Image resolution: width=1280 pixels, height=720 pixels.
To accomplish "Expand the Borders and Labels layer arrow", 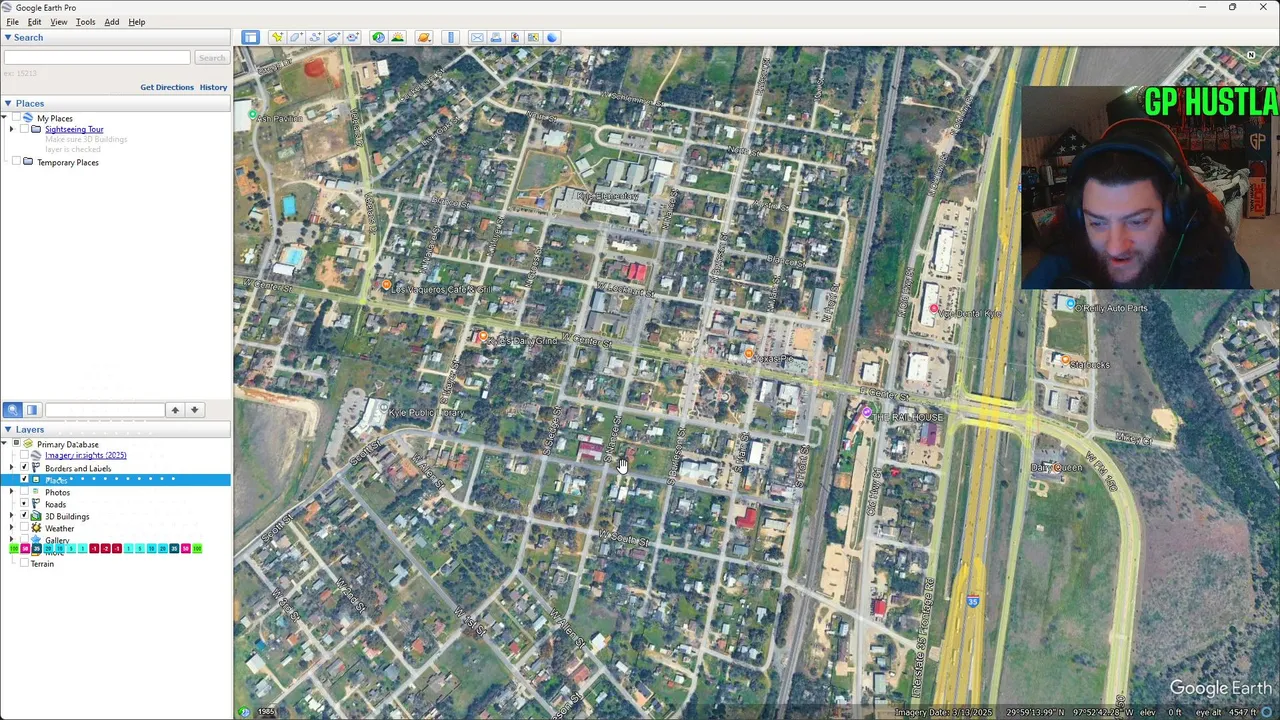I will (x=12, y=467).
